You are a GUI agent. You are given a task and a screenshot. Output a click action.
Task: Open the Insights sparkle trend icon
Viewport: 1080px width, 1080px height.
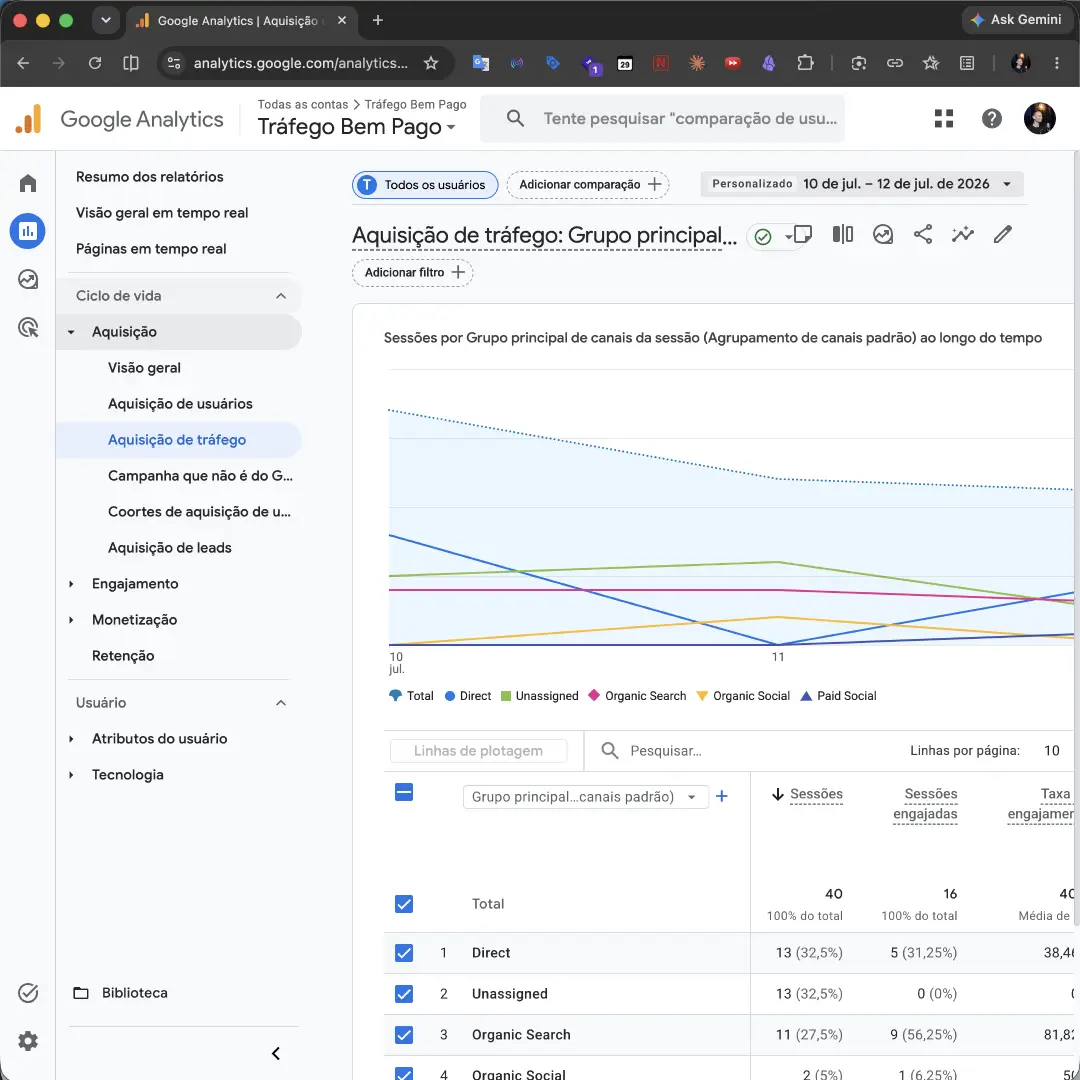[962, 234]
